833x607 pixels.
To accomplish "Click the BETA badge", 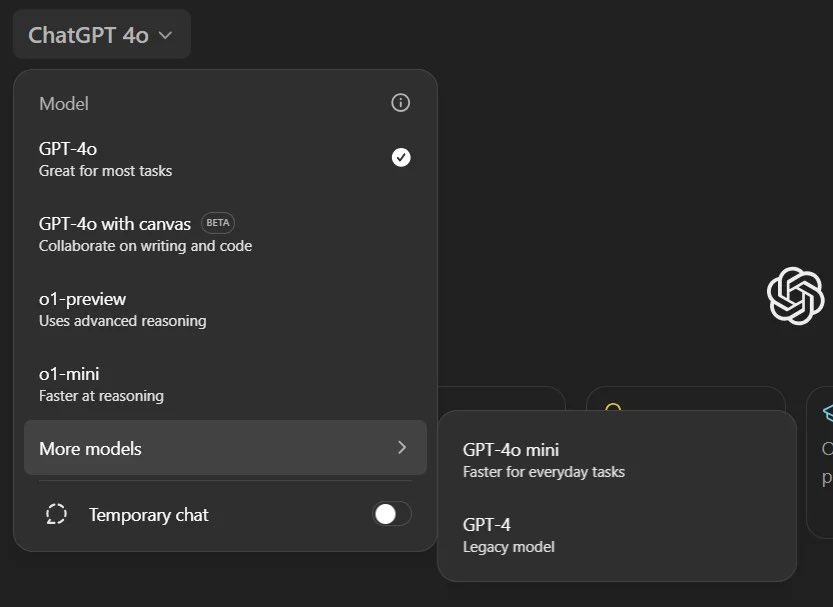I will pyautogui.click(x=218, y=223).
